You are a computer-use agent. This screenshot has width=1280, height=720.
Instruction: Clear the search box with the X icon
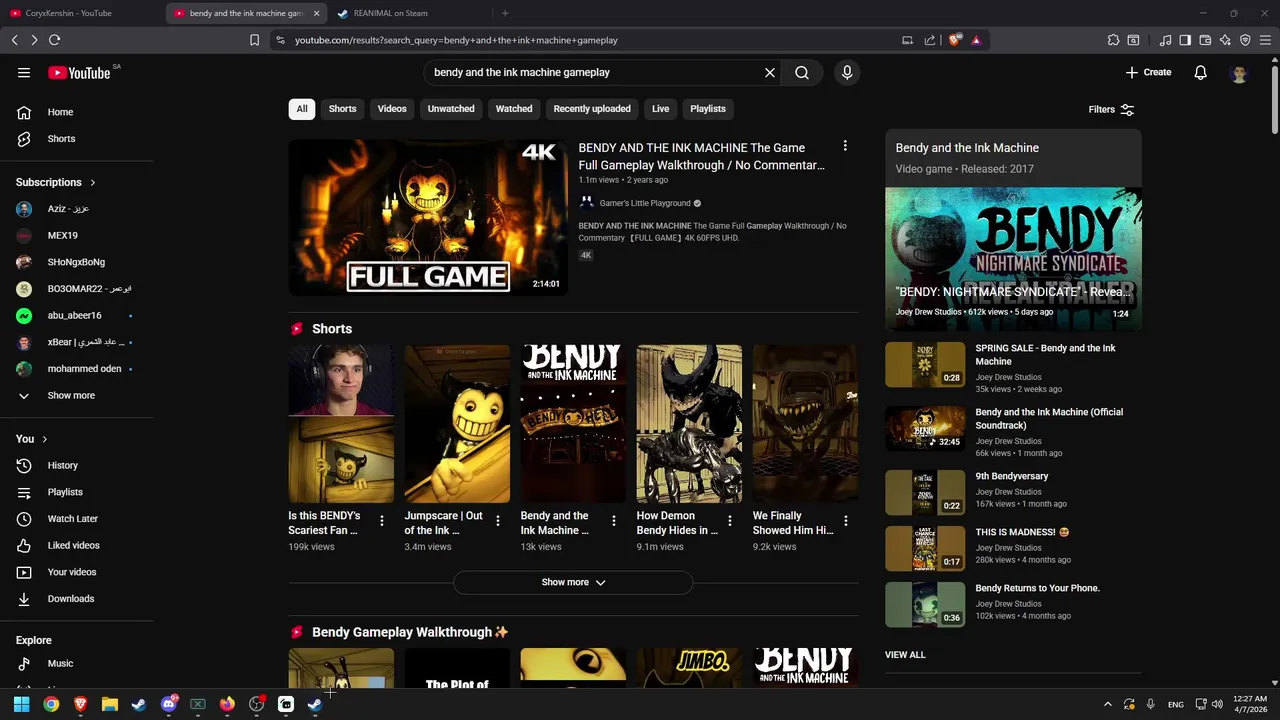coord(770,72)
